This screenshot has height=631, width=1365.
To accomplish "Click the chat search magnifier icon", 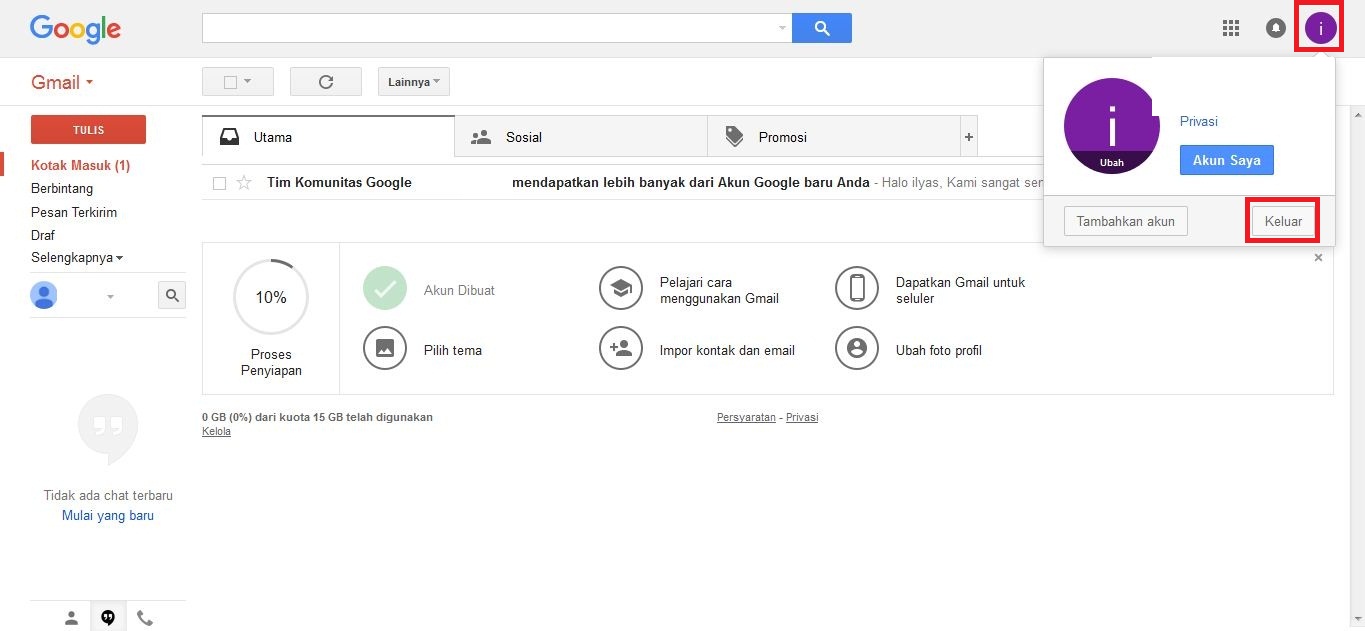I will click(172, 295).
